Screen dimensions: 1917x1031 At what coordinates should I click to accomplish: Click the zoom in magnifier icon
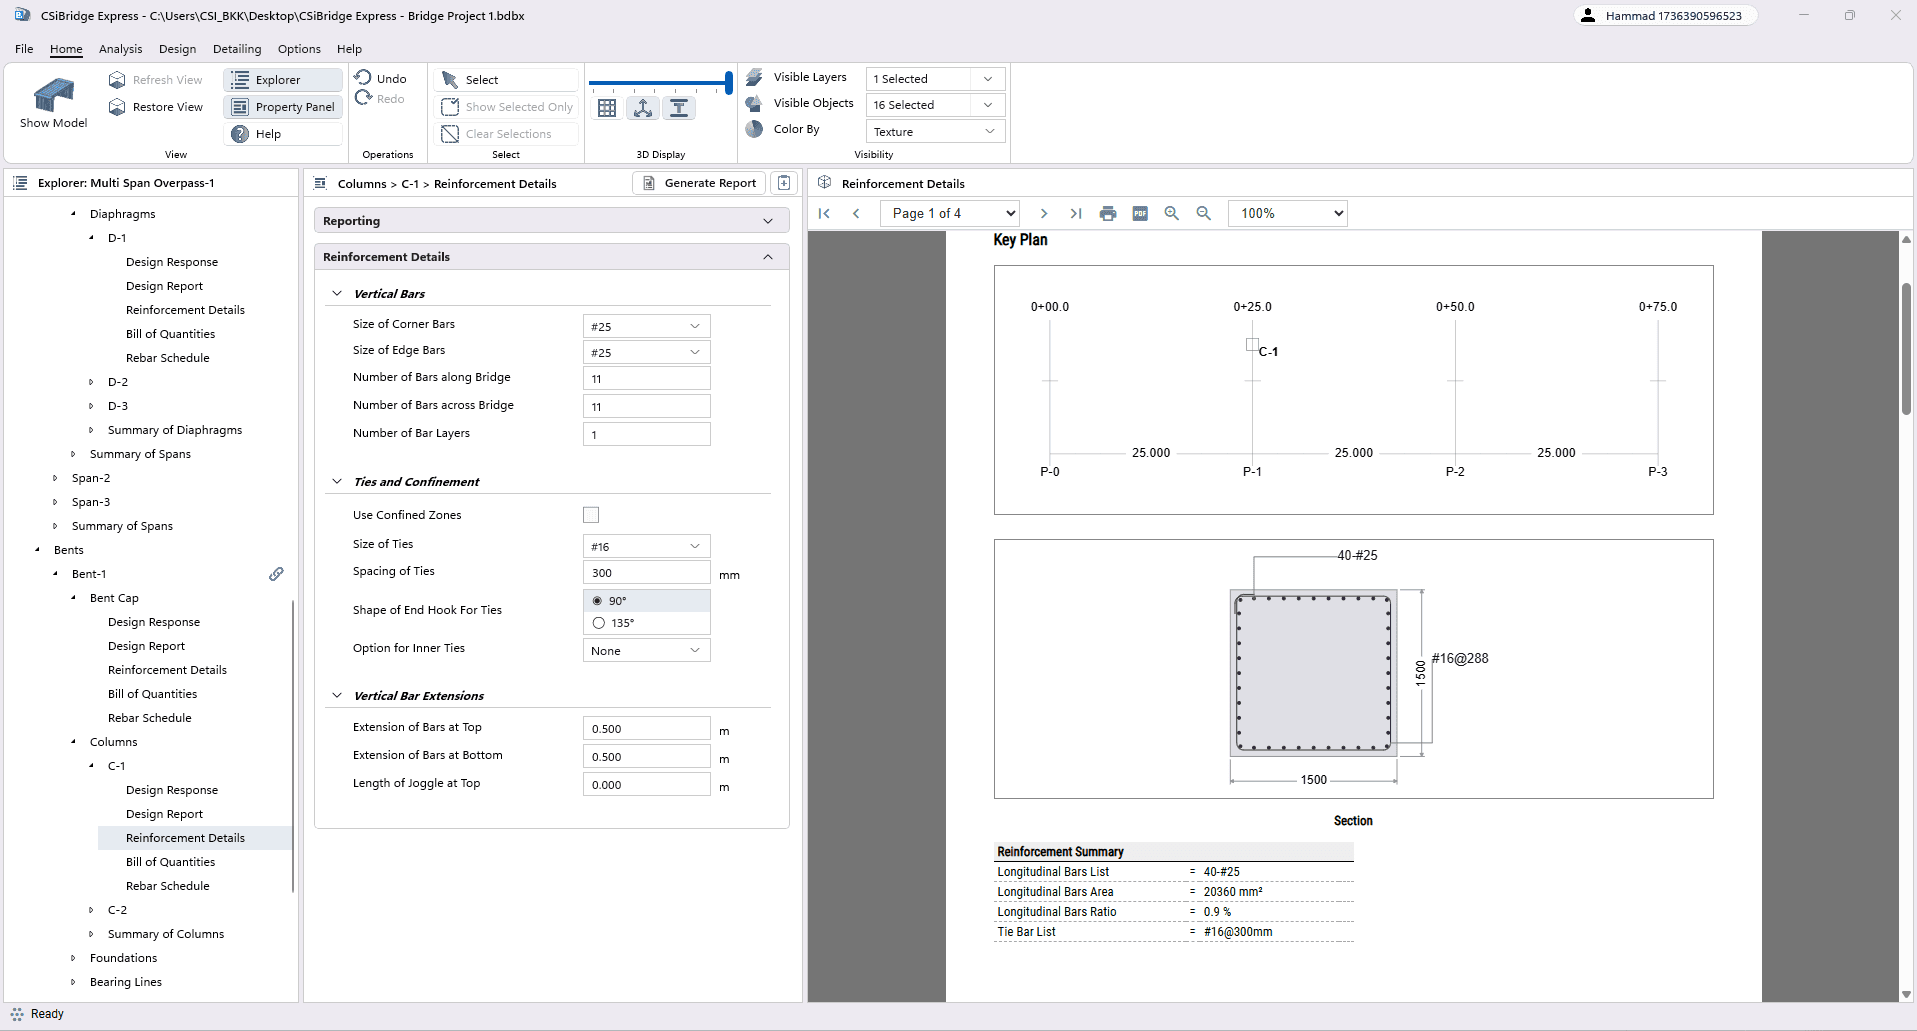(1172, 213)
